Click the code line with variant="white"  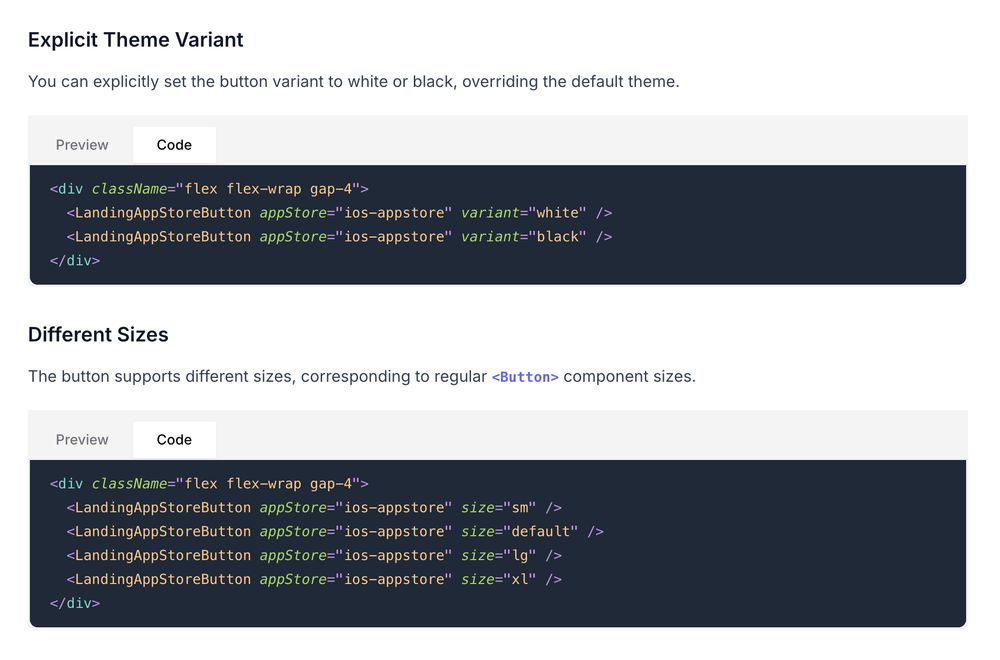pyautogui.click(x=339, y=212)
